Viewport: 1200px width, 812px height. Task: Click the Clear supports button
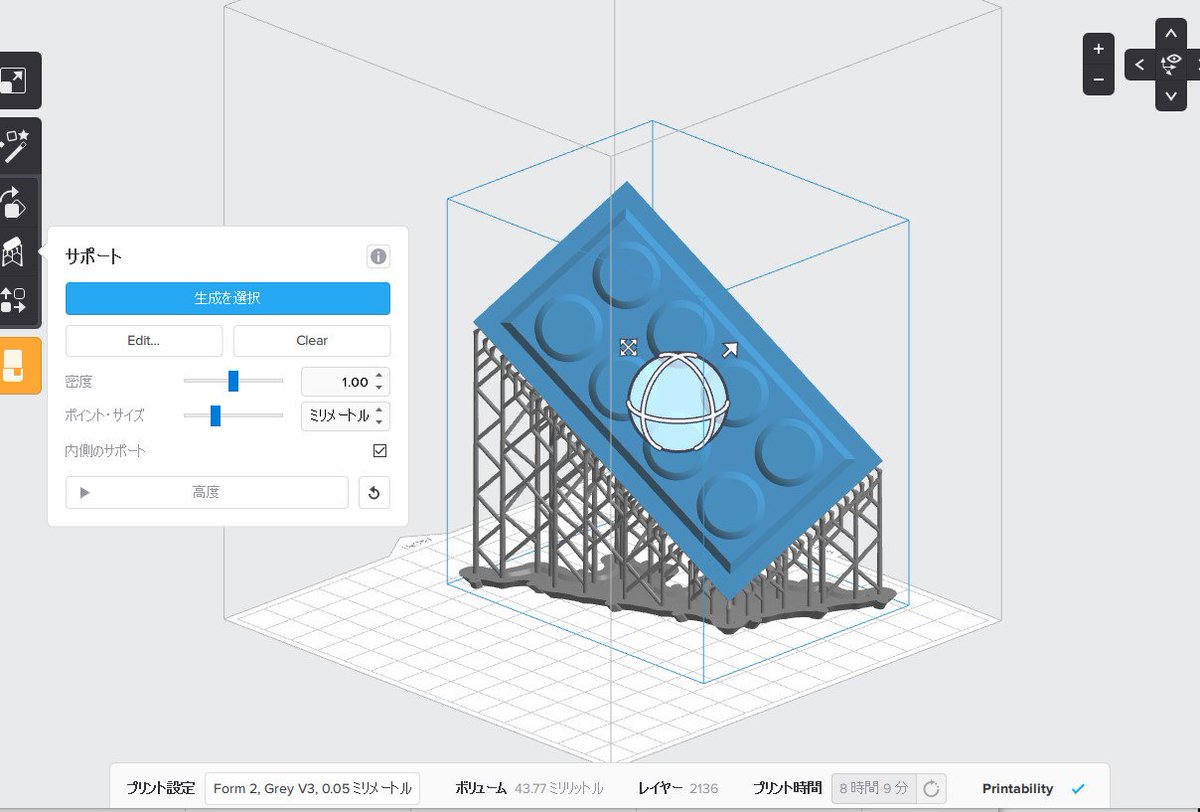coord(312,340)
